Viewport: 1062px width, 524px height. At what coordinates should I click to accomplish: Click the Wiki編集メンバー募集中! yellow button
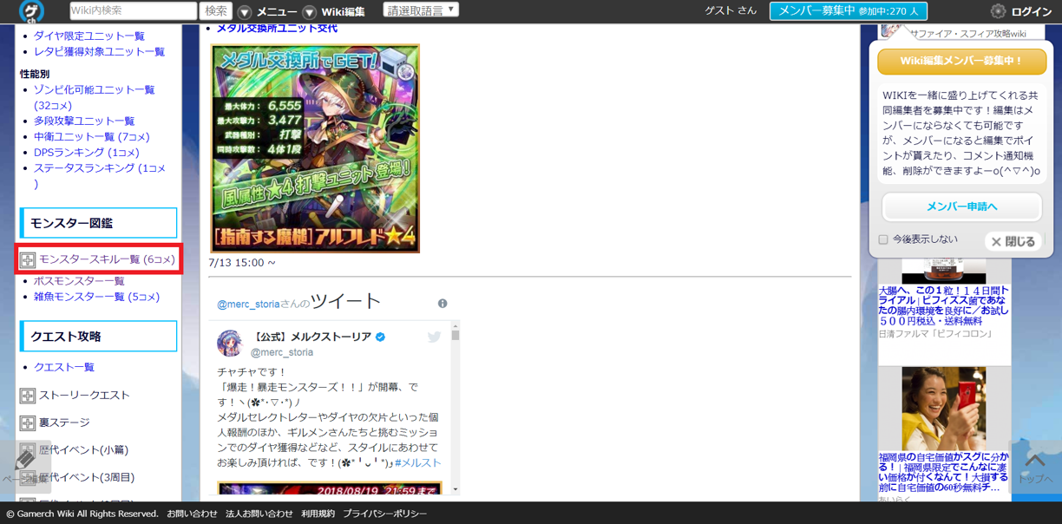(x=962, y=61)
